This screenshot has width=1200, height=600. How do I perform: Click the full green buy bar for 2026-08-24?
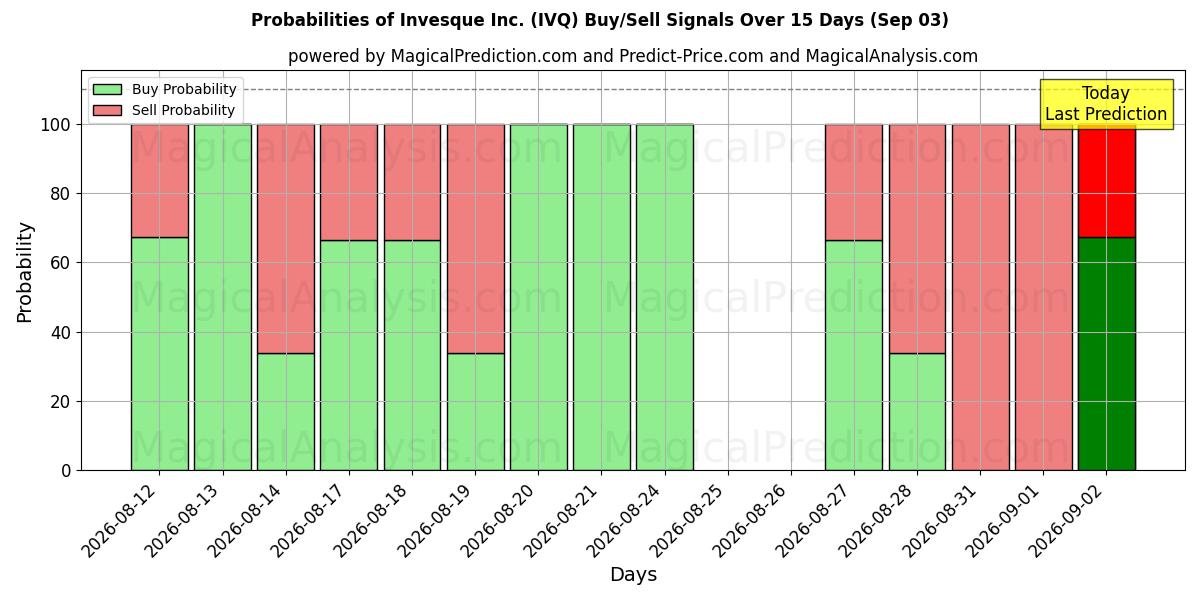(x=665, y=297)
